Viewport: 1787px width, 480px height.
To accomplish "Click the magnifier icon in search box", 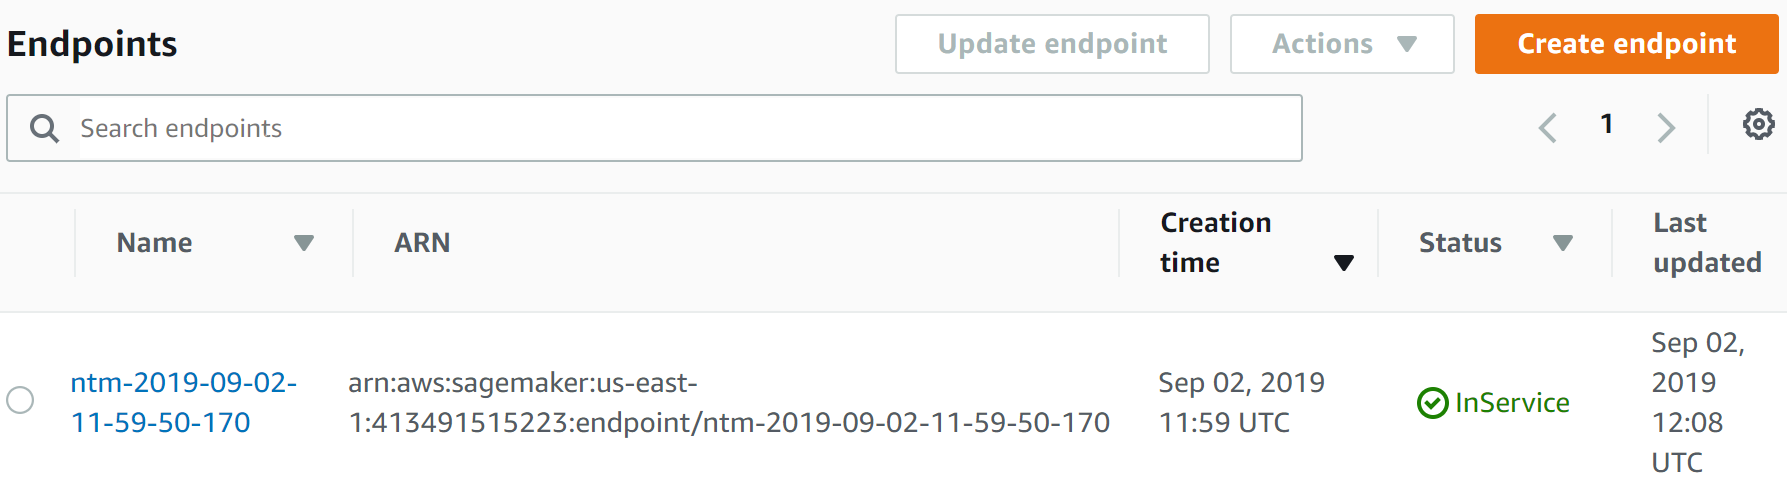I will (x=44, y=128).
